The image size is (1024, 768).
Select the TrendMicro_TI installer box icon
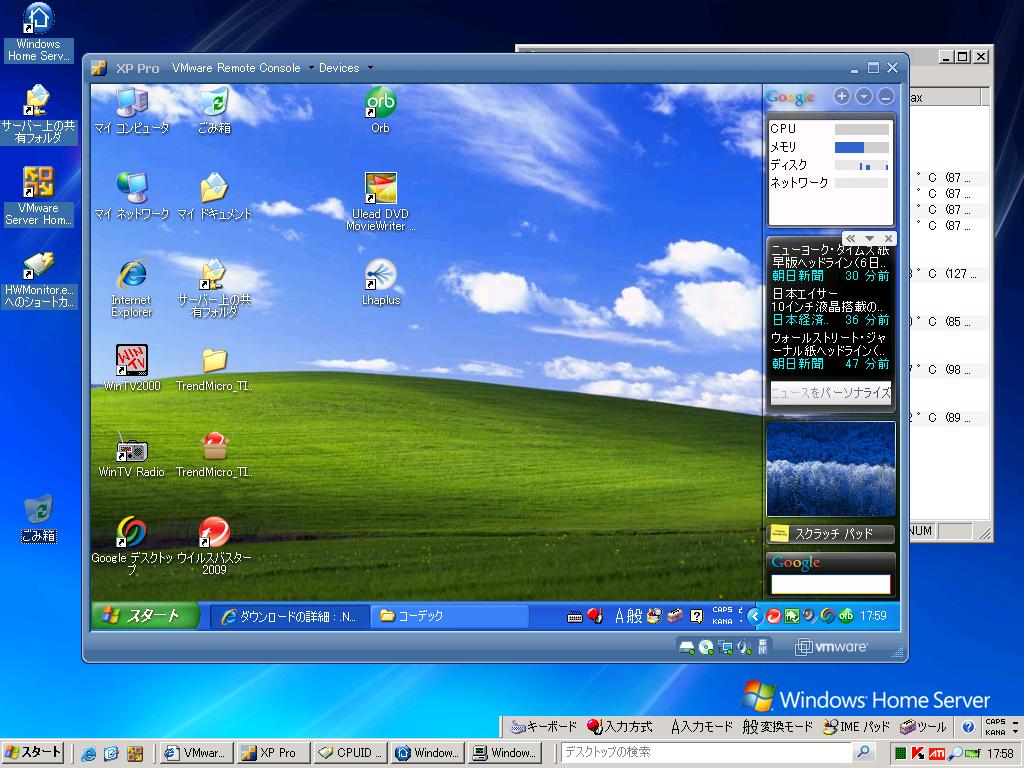point(214,454)
